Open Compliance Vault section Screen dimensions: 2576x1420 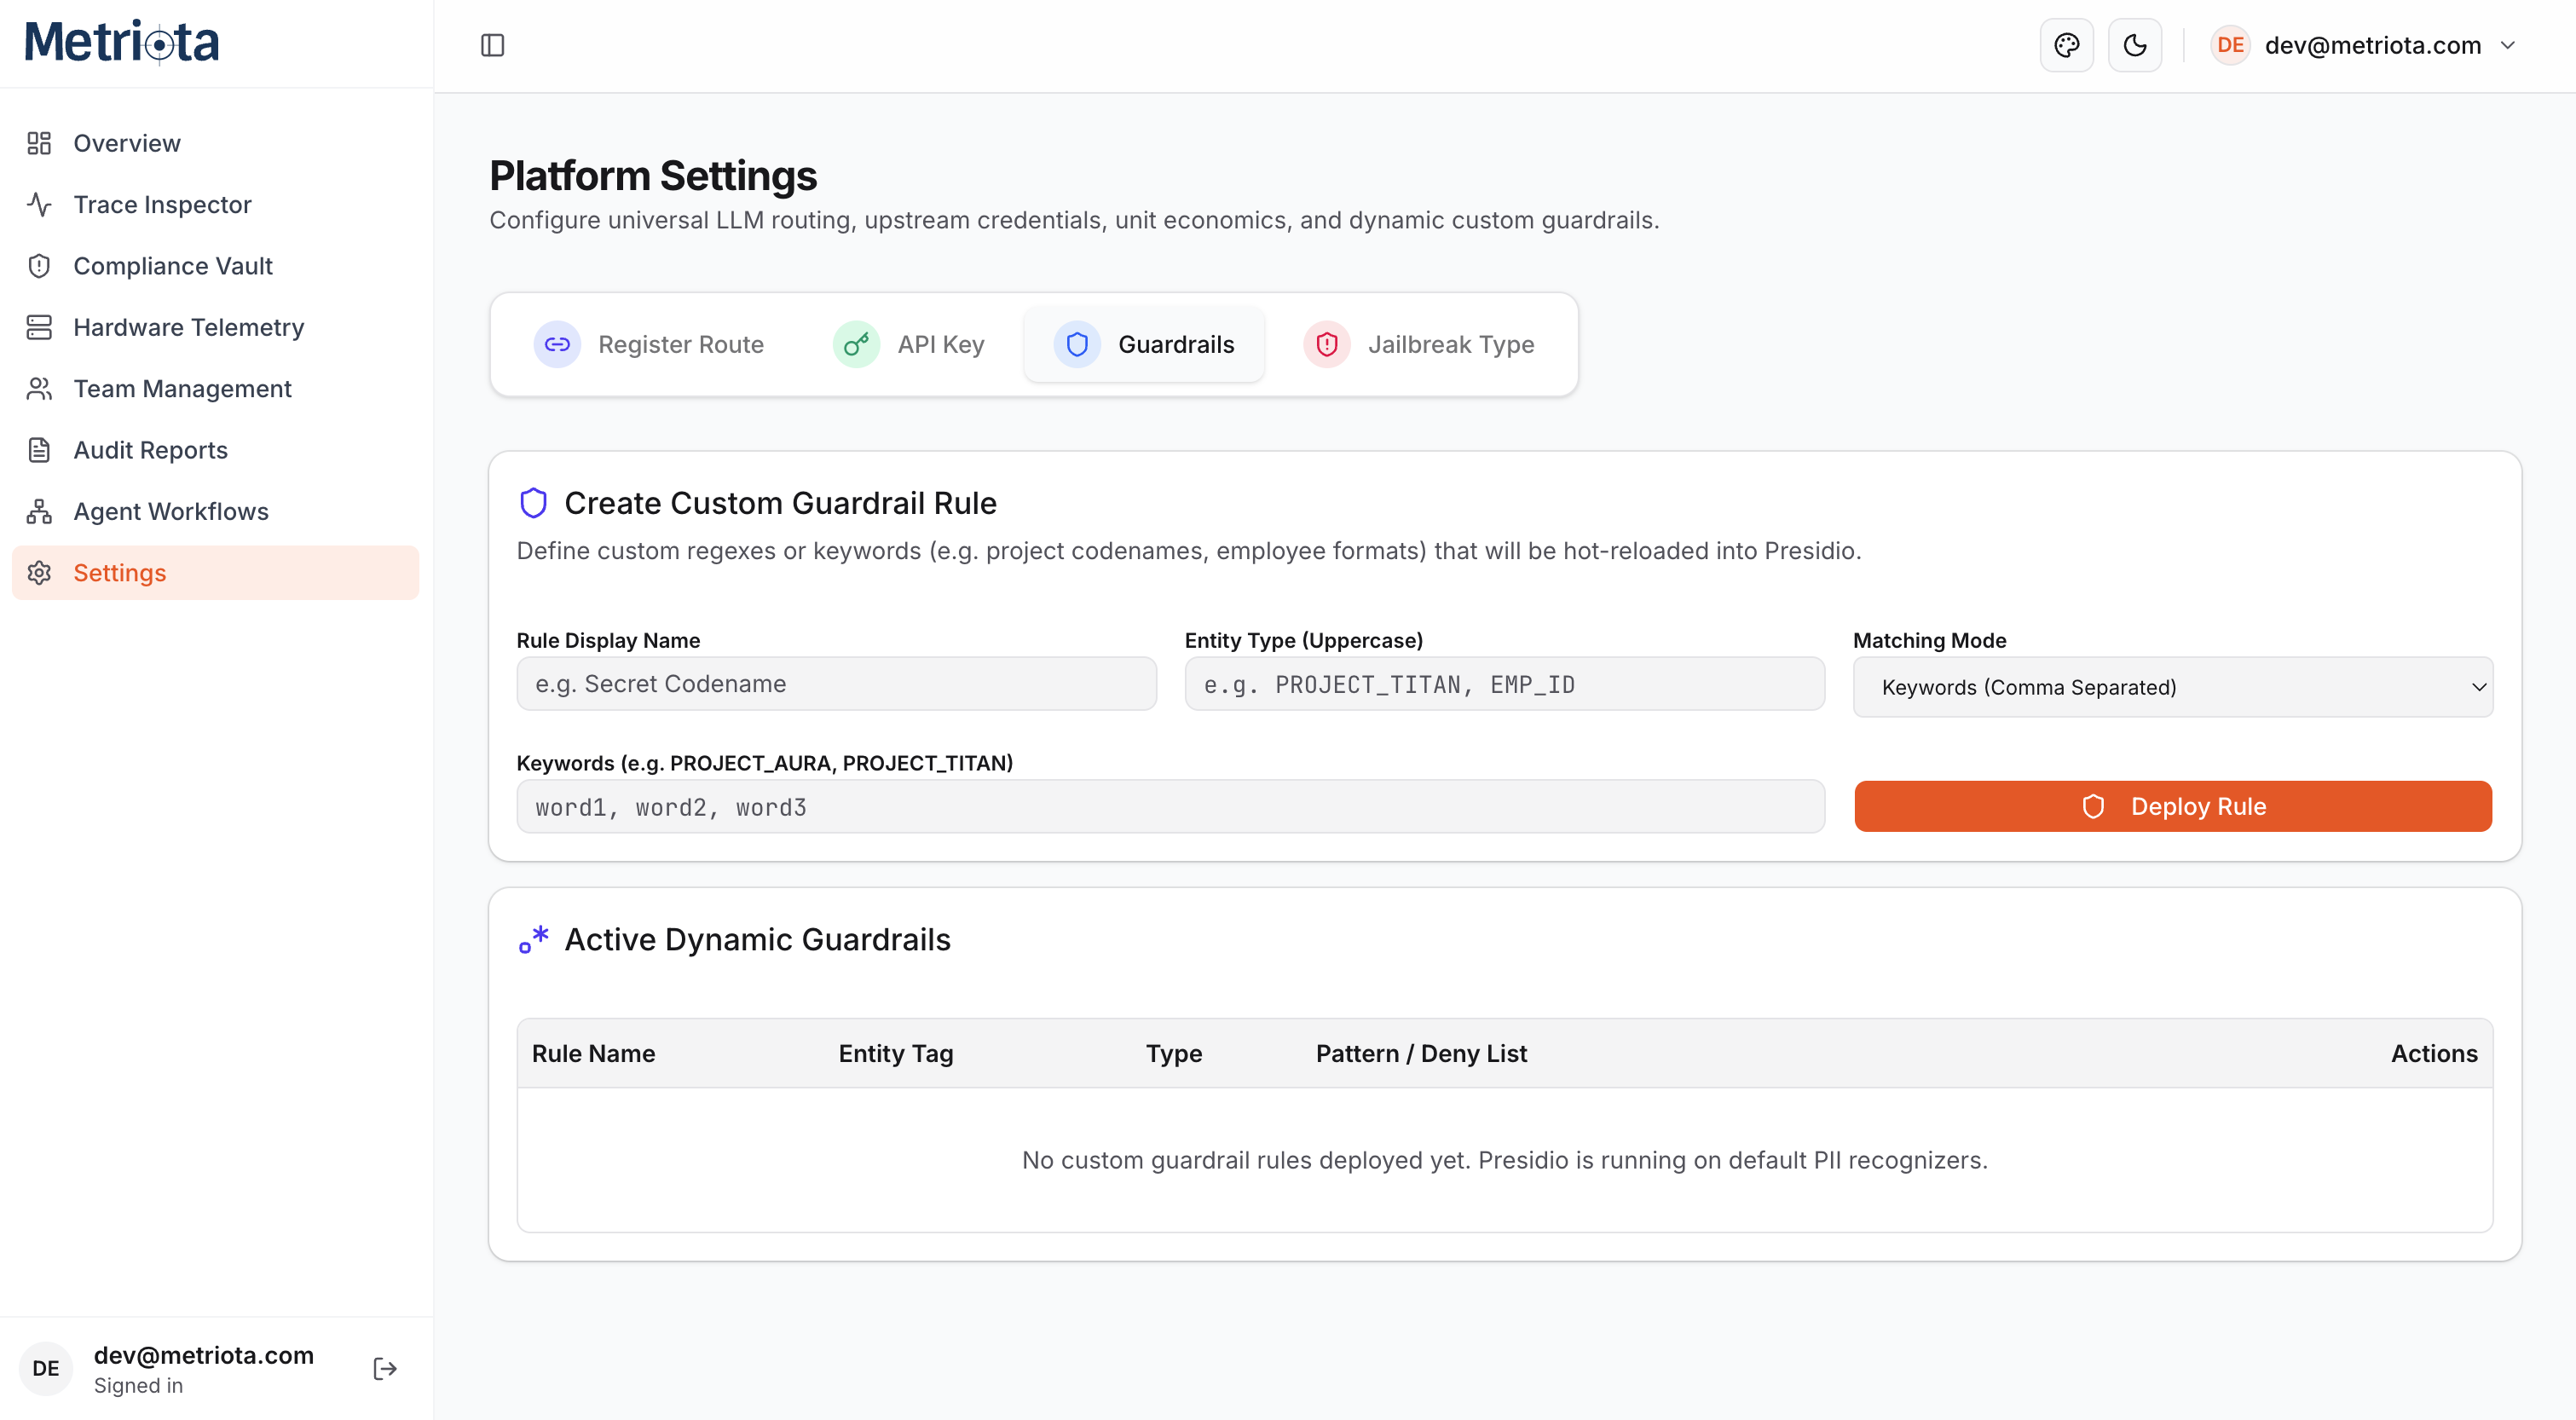point(215,266)
